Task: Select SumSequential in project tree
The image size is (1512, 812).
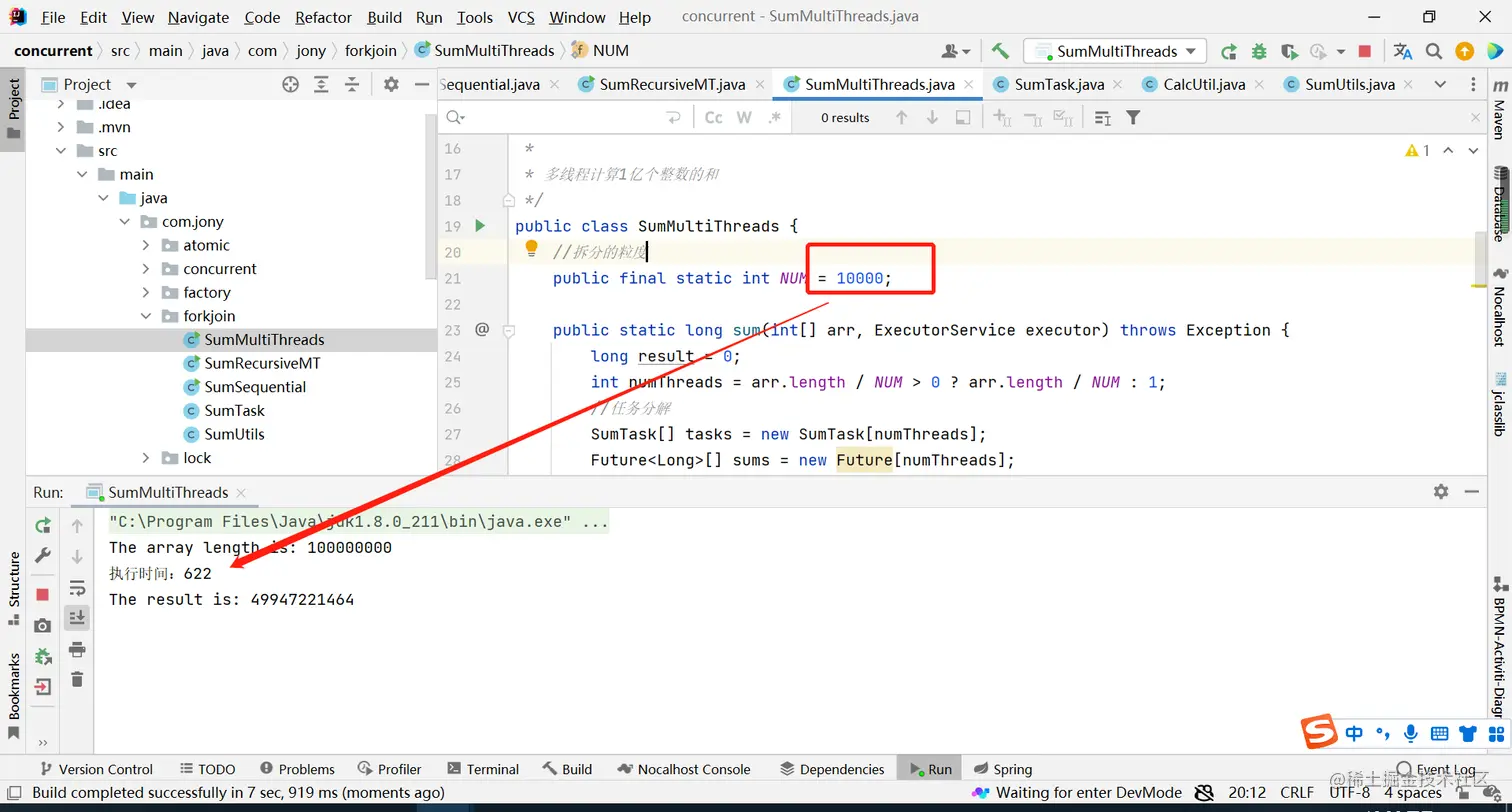Action: 255,387
